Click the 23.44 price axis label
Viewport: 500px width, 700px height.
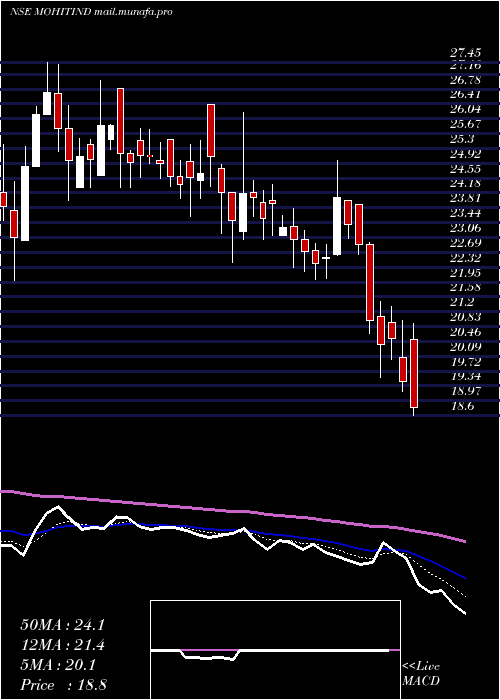[467, 213]
